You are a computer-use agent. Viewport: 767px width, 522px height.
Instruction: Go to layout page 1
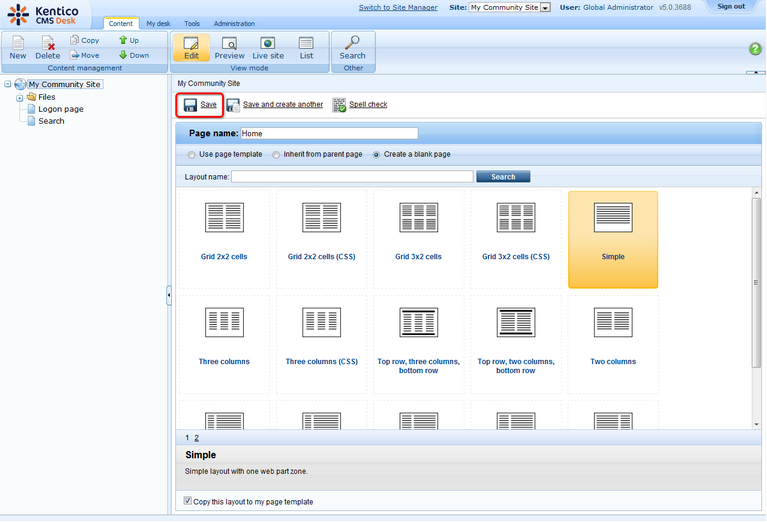[x=187, y=438]
